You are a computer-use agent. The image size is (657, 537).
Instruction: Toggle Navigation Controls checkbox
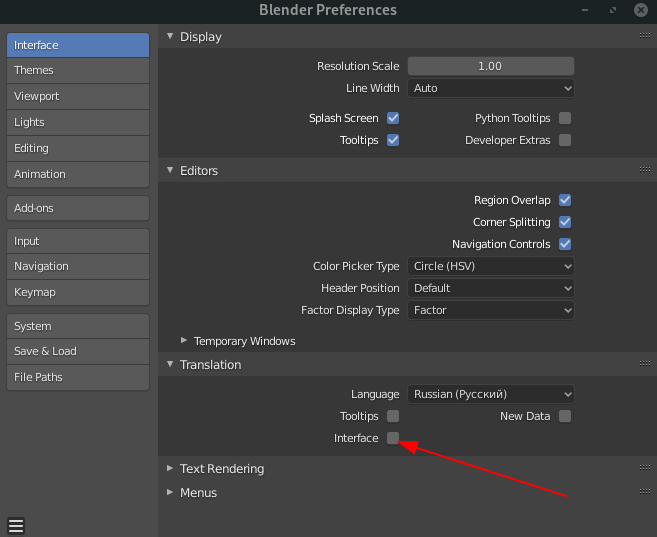tap(565, 244)
